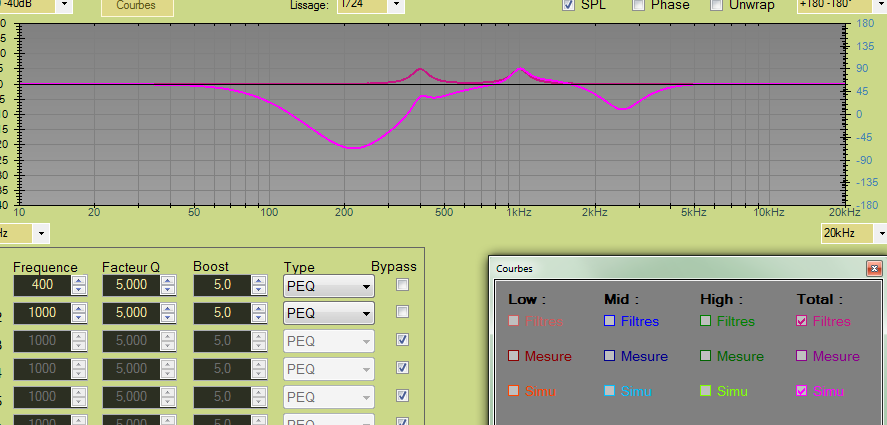Enable the Low Simu curve checkbox
Screen dimensions: 887x425
(x=513, y=390)
